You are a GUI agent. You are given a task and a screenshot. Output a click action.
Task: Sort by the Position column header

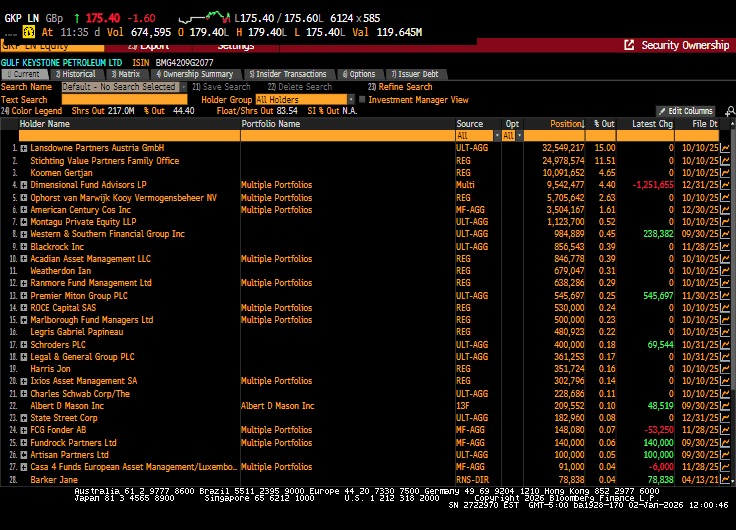[567, 124]
